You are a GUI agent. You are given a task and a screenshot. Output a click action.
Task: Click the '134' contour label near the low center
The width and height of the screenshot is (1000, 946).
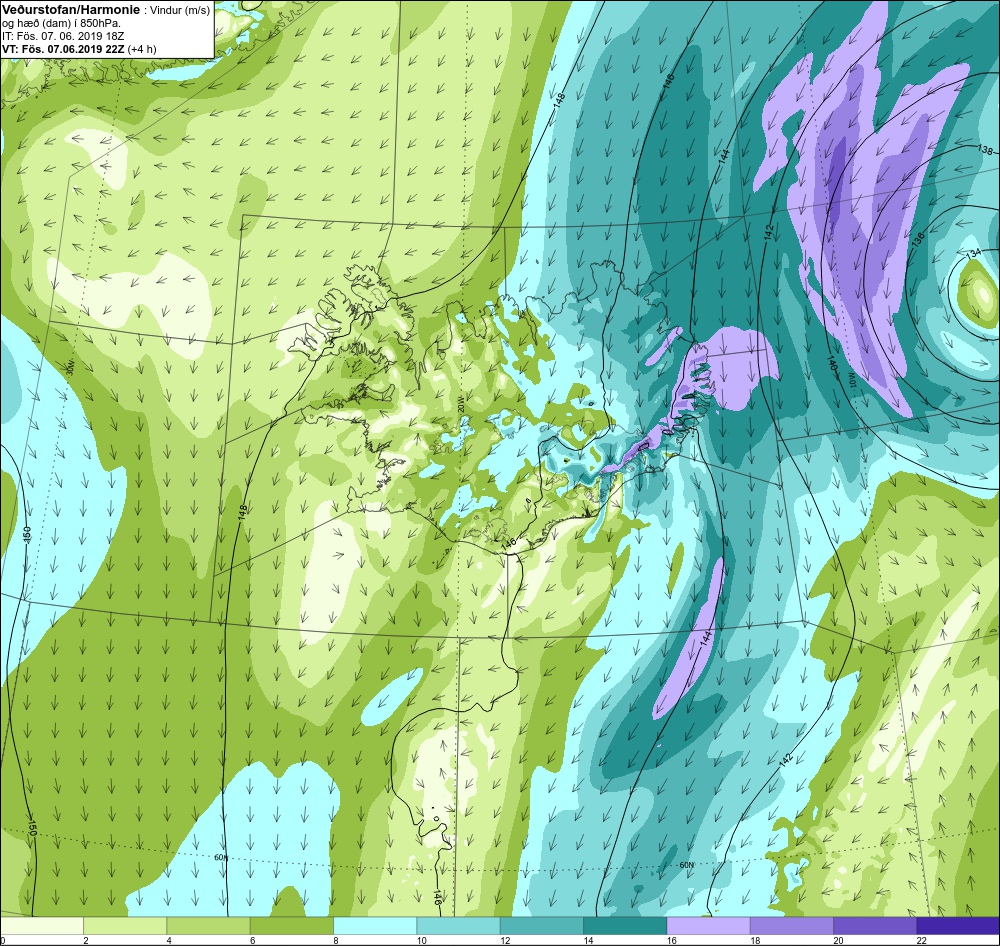click(x=973, y=253)
